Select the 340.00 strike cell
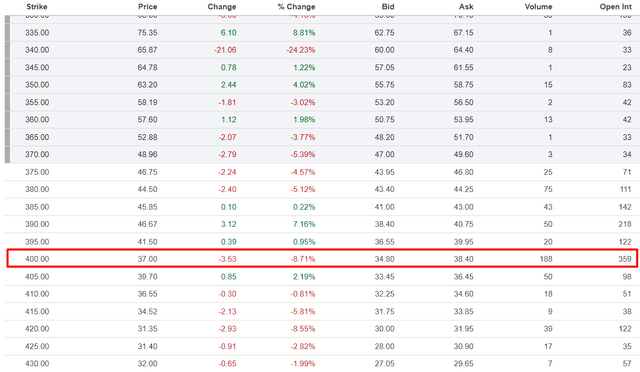This screenshot has width=640, height=372. (37, 50)
